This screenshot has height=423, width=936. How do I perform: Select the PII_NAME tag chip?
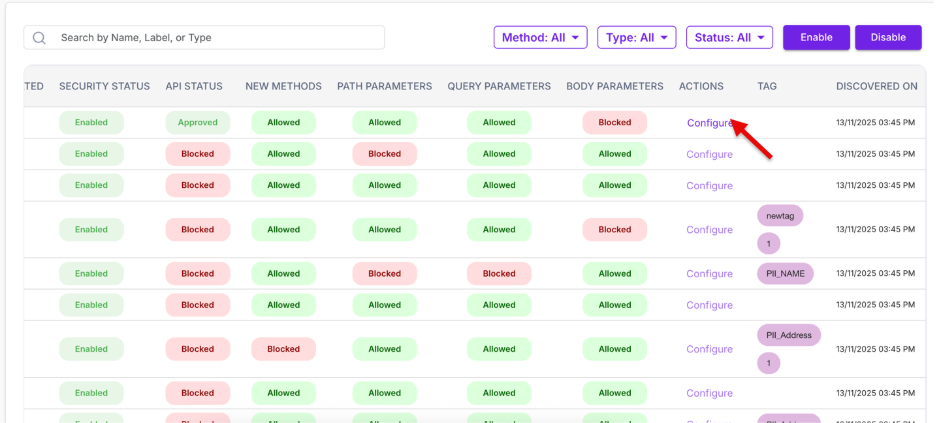point(785,274)
